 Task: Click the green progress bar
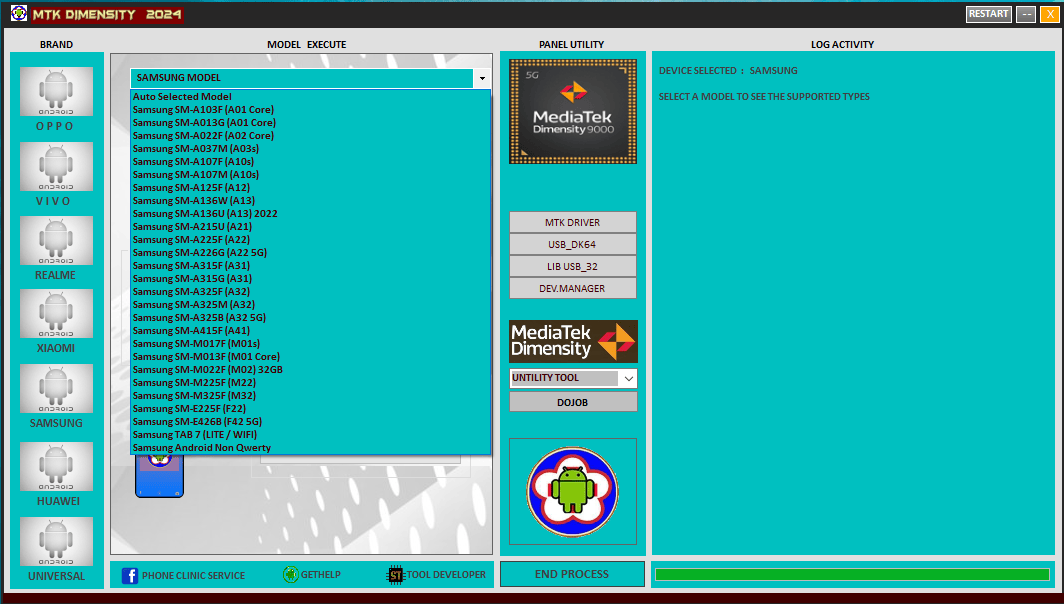click(x=852, y=574)
